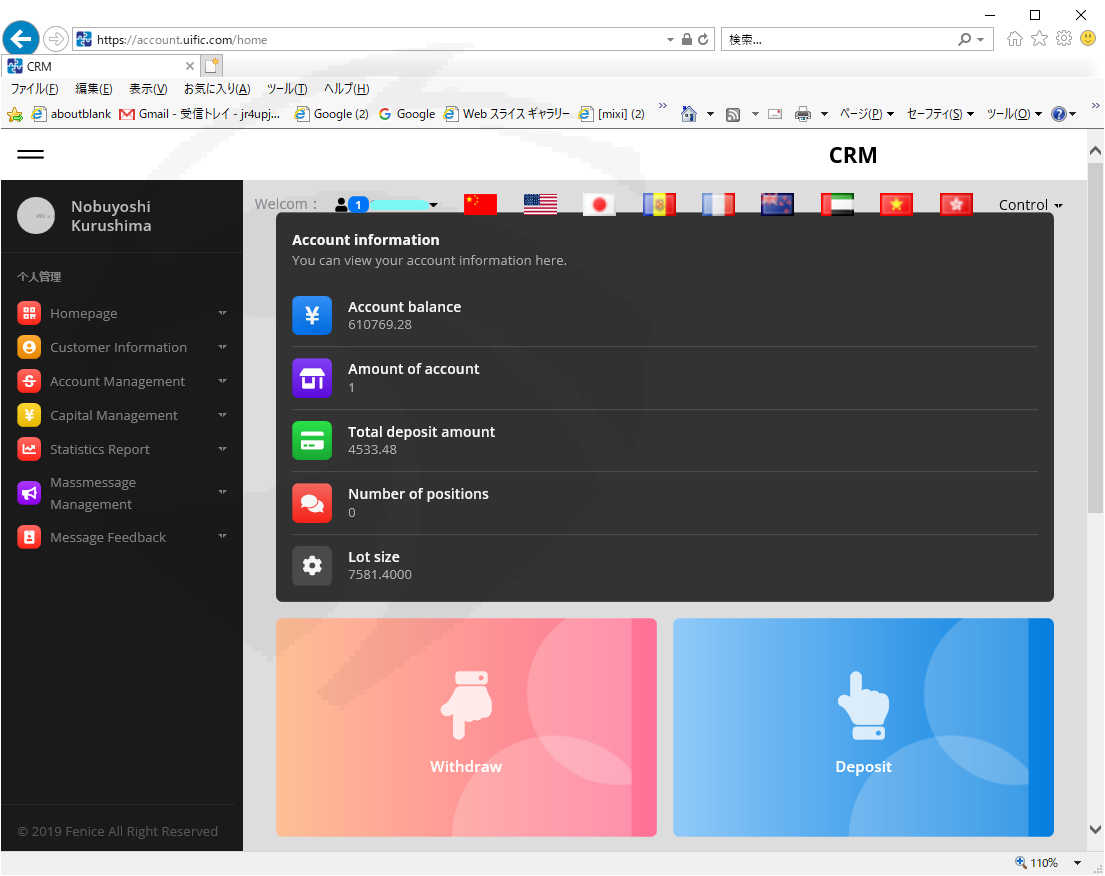The width and height of the screenshot is (1105, 876).
Task: Click the browser address bar
Action: click(381, 39)
